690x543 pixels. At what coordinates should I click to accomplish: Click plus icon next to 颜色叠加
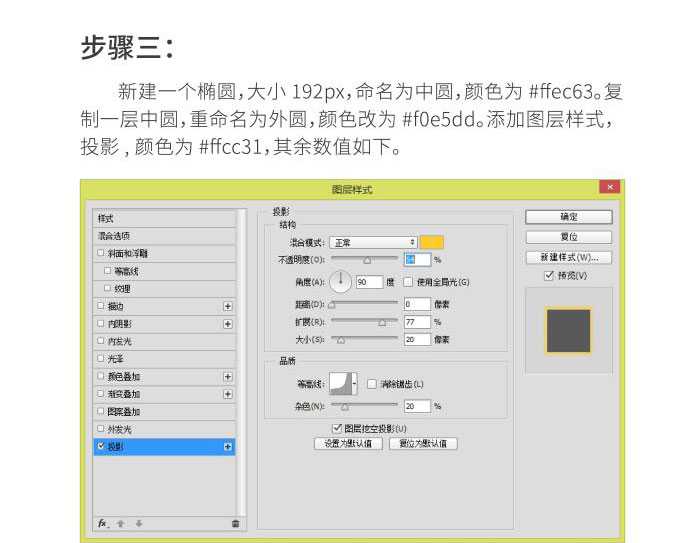coord(228,377)
